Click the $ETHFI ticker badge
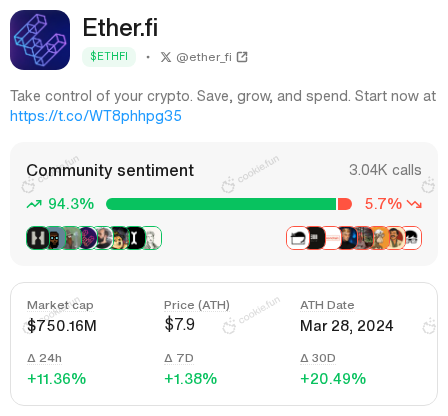The image size is (448, 416). [x=109, y=57]
